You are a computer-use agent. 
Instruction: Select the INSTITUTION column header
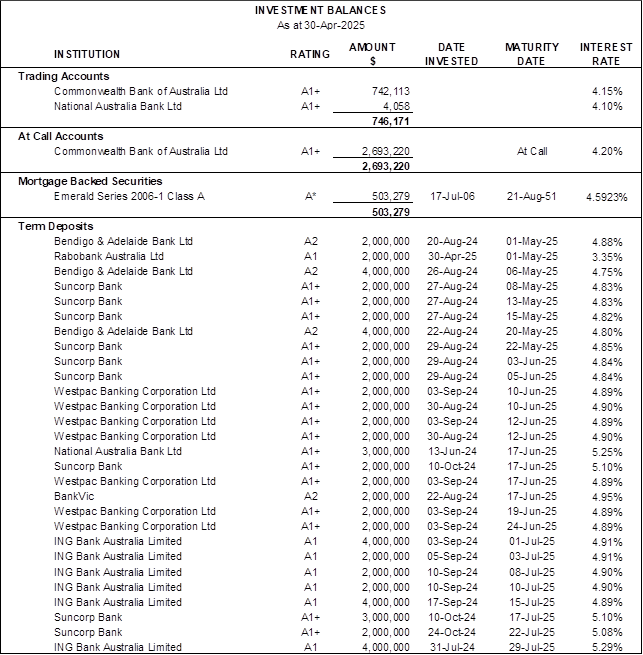[87, 54]
